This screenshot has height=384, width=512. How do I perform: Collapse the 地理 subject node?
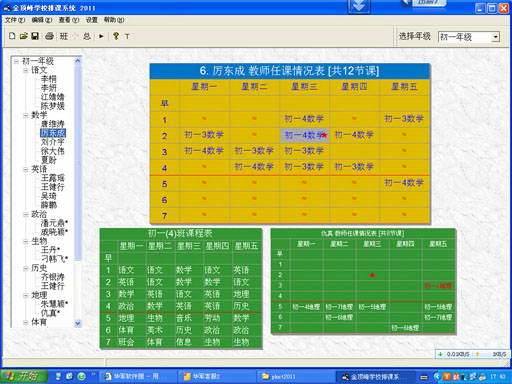click(25, 295)
